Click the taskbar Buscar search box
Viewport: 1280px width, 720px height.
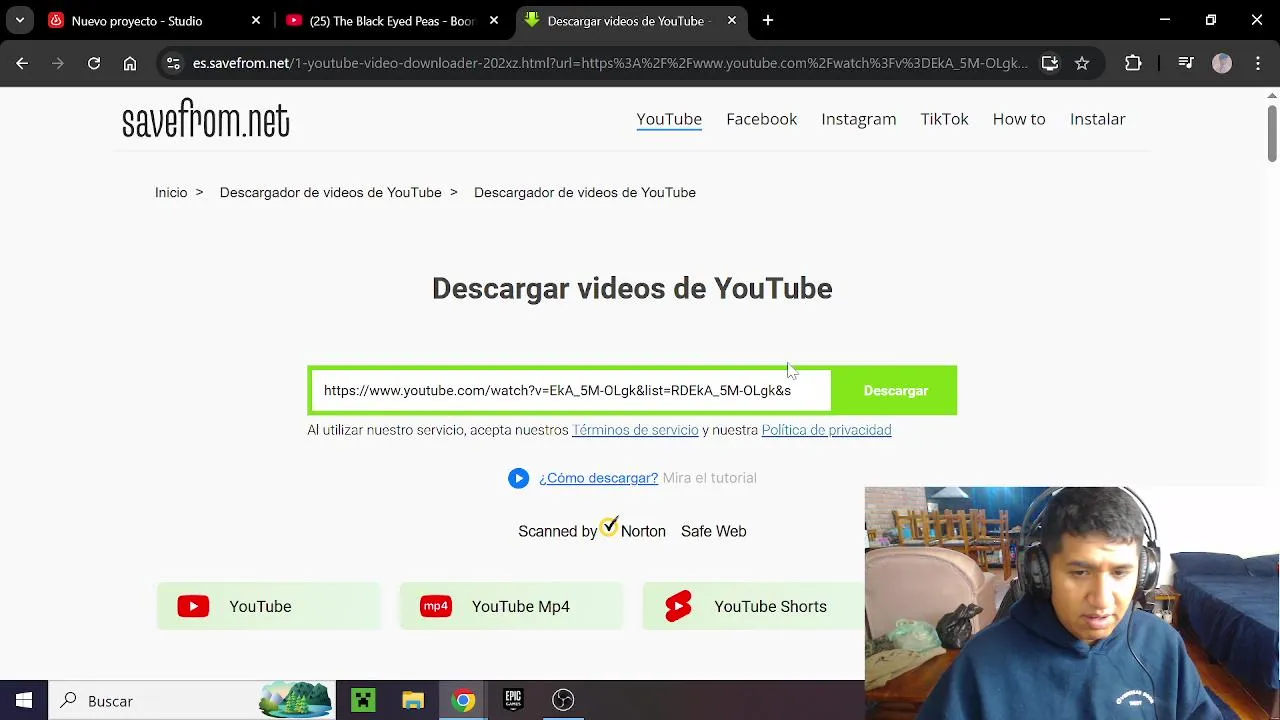click(x=193, y=700)
